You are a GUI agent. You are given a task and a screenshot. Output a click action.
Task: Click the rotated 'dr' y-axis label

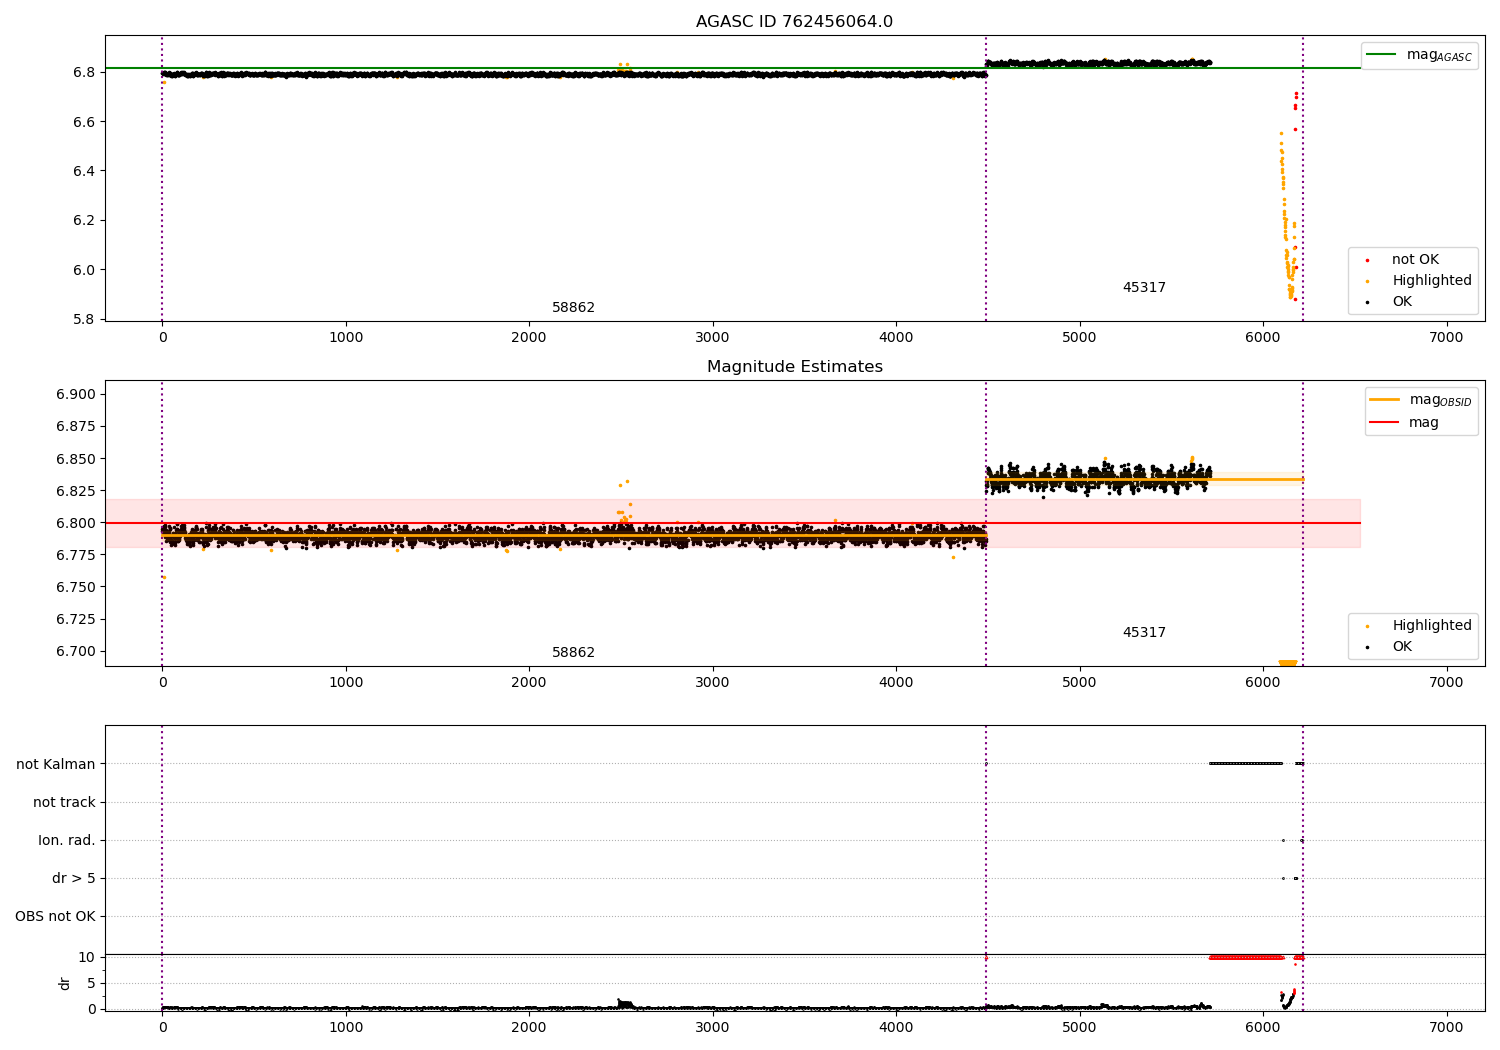[65, 984]
